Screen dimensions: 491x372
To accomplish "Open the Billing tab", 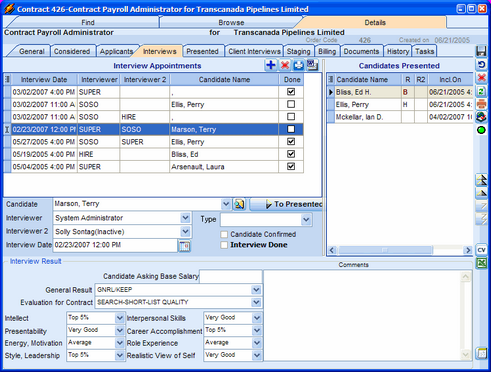I will 327,51.
